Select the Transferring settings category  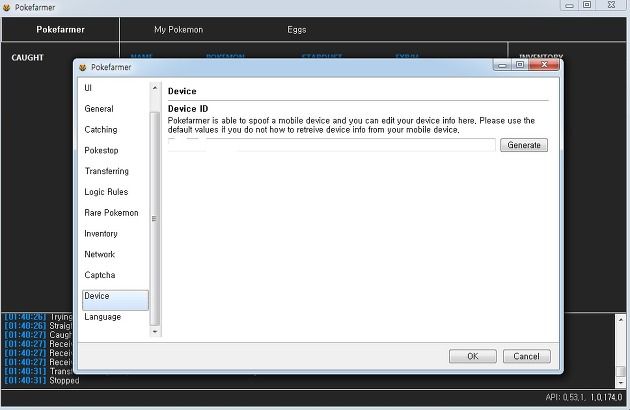coord(106,171)
